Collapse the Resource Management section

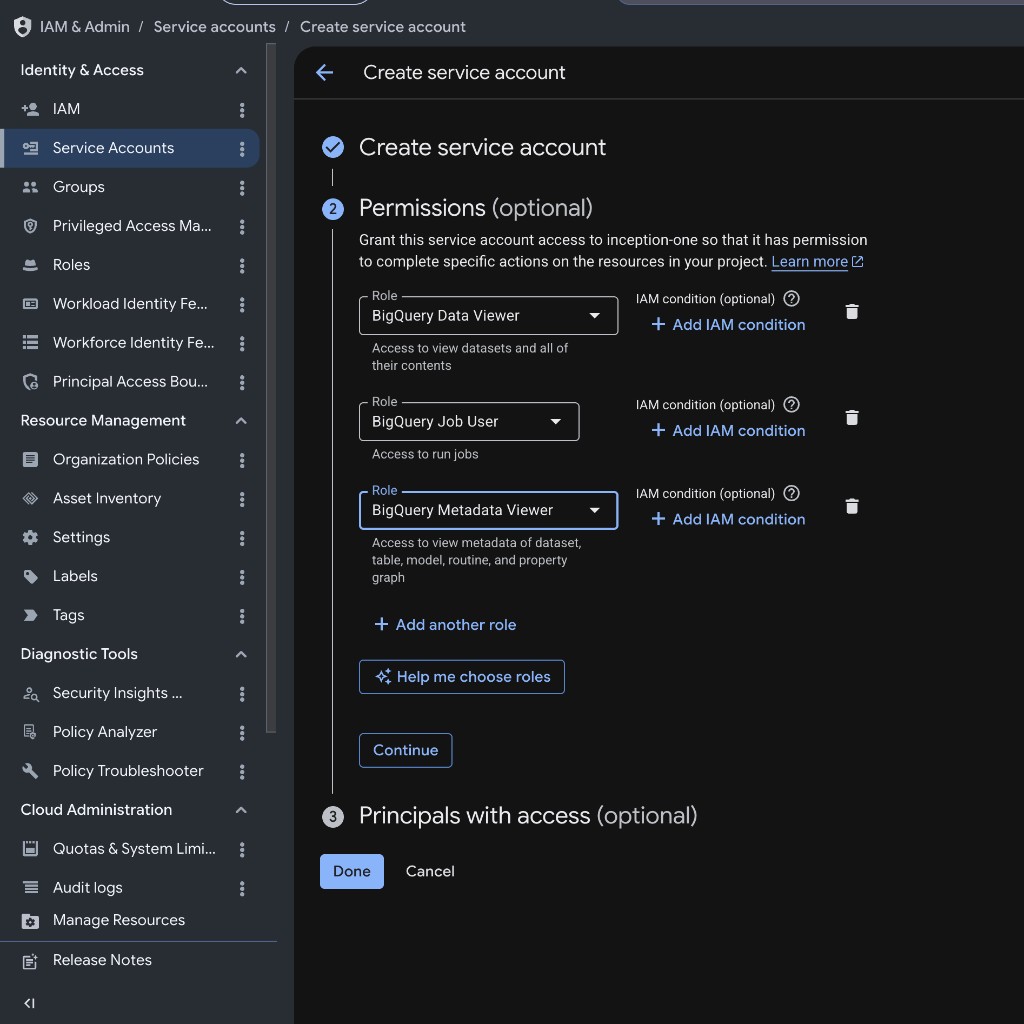(241, 421)
